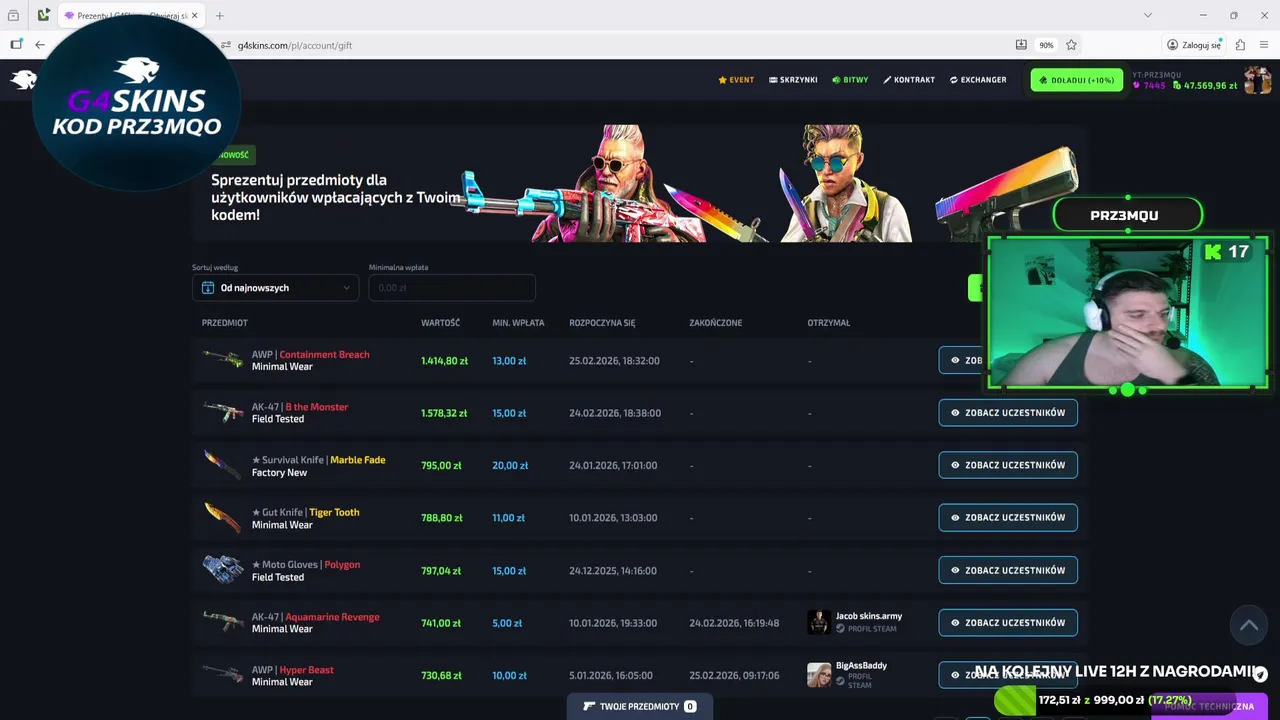Screen dimensions: 1280x720
Task: Expand the 'Od najnowszych' sort dropdown
Action: click(275, 288)
